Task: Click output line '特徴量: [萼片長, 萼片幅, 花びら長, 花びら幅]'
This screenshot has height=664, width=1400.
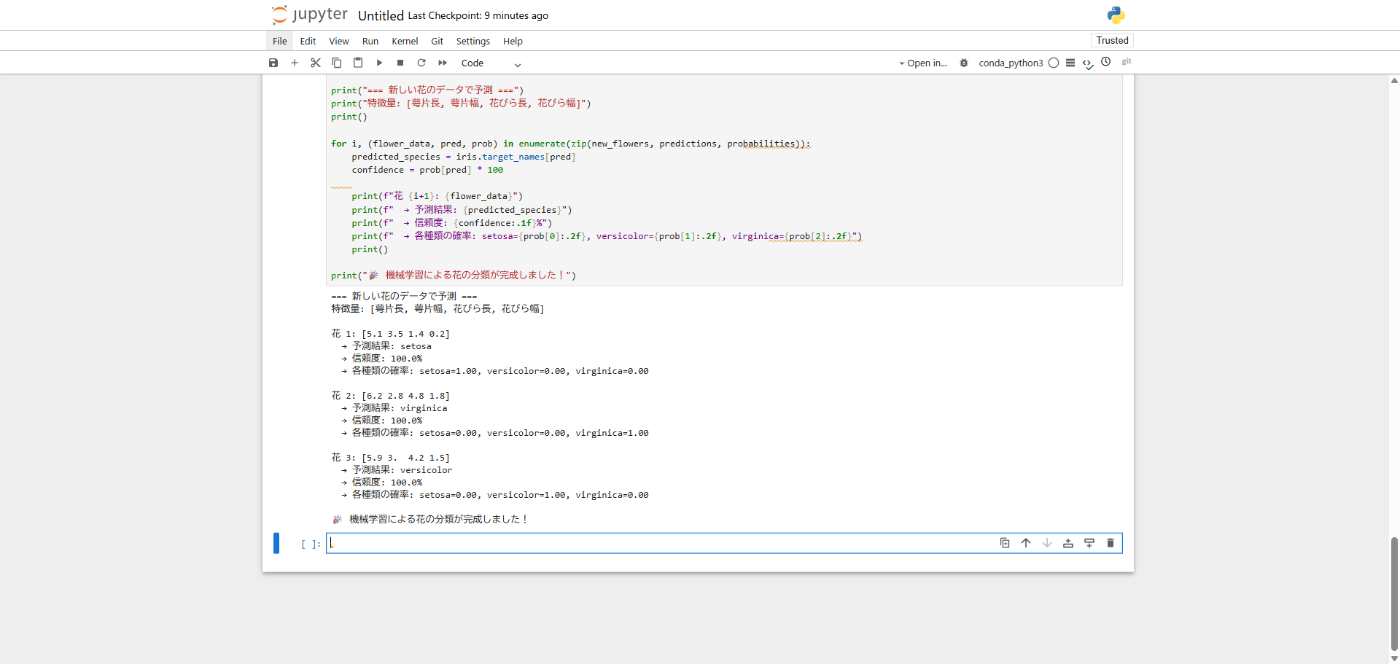Action: coord(438,309)
